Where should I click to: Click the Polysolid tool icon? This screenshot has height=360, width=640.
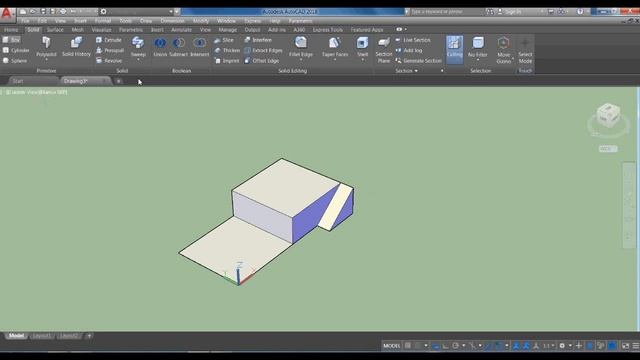click(46, 42)
